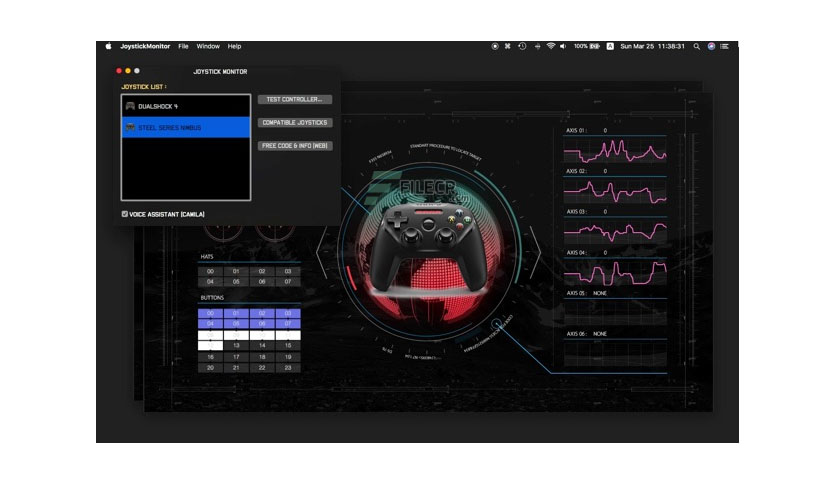This screenshot has width=836, height=484.
Task: Select DualShock 4 in joystick list
Action: pos(186,106)
